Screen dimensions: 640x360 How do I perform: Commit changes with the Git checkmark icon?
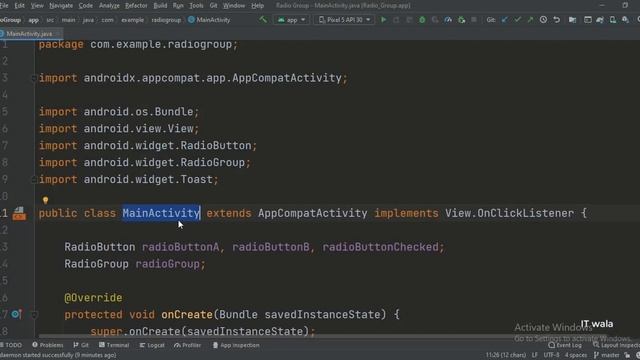[518, 20]
